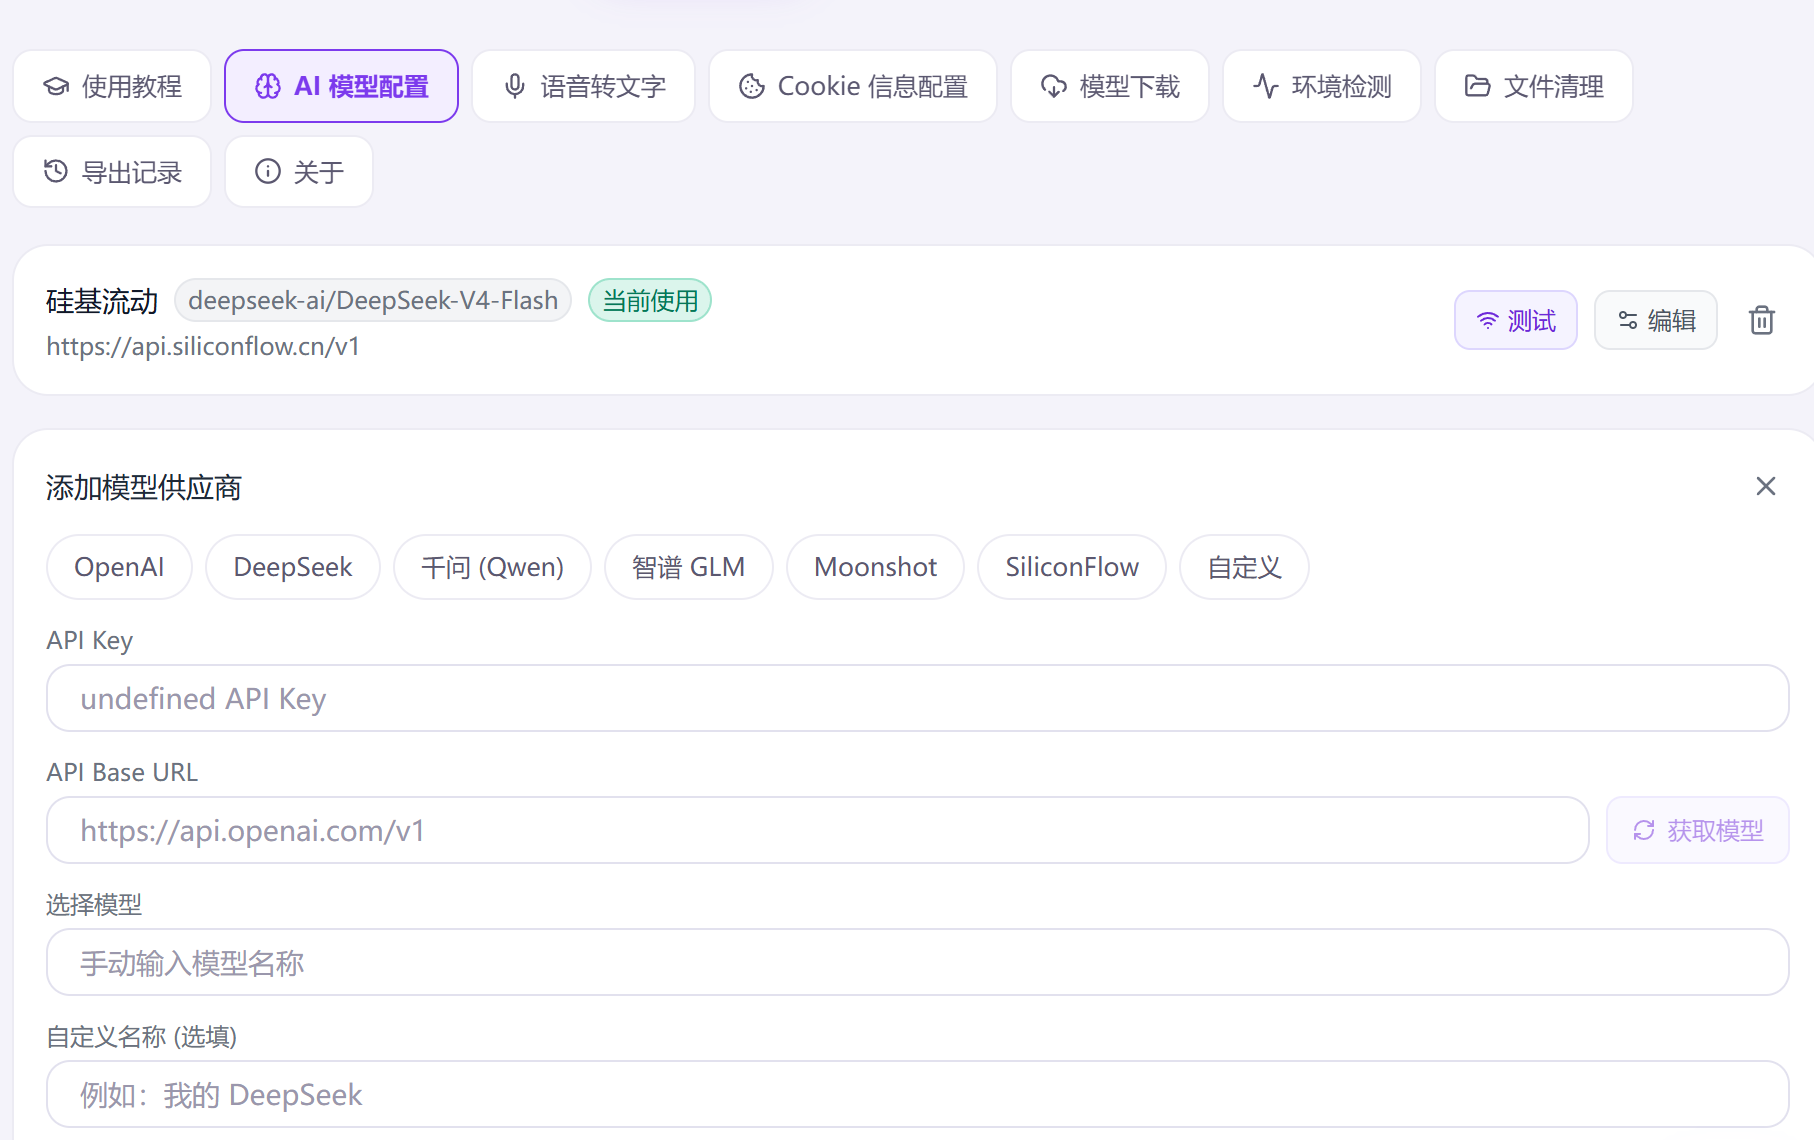This screenshot has height=1140, width=1814.
Task: Open the 模型下载 tab
Action: click(x=1109, y=86)
